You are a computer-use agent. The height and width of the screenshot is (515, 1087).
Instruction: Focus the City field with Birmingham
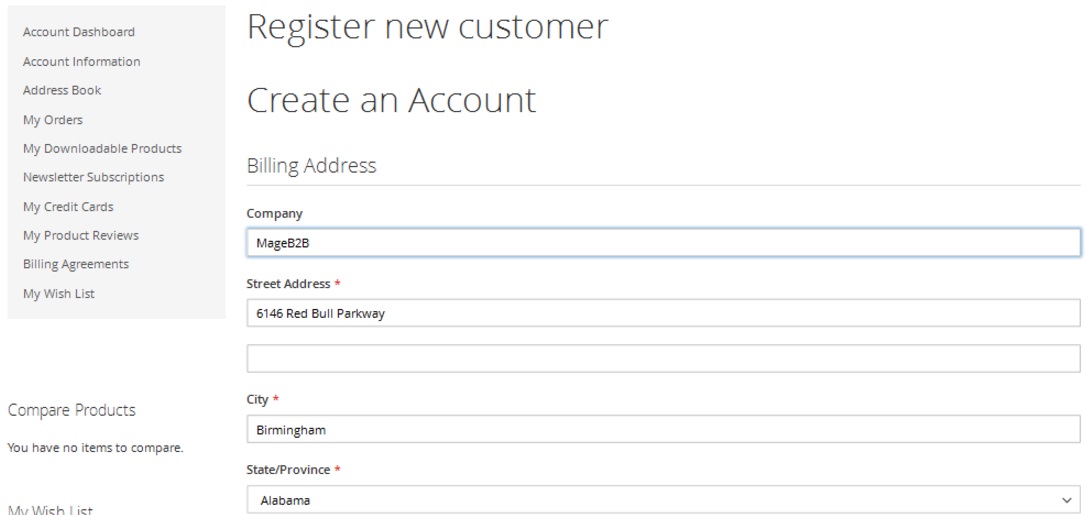(x=663, y=430)
